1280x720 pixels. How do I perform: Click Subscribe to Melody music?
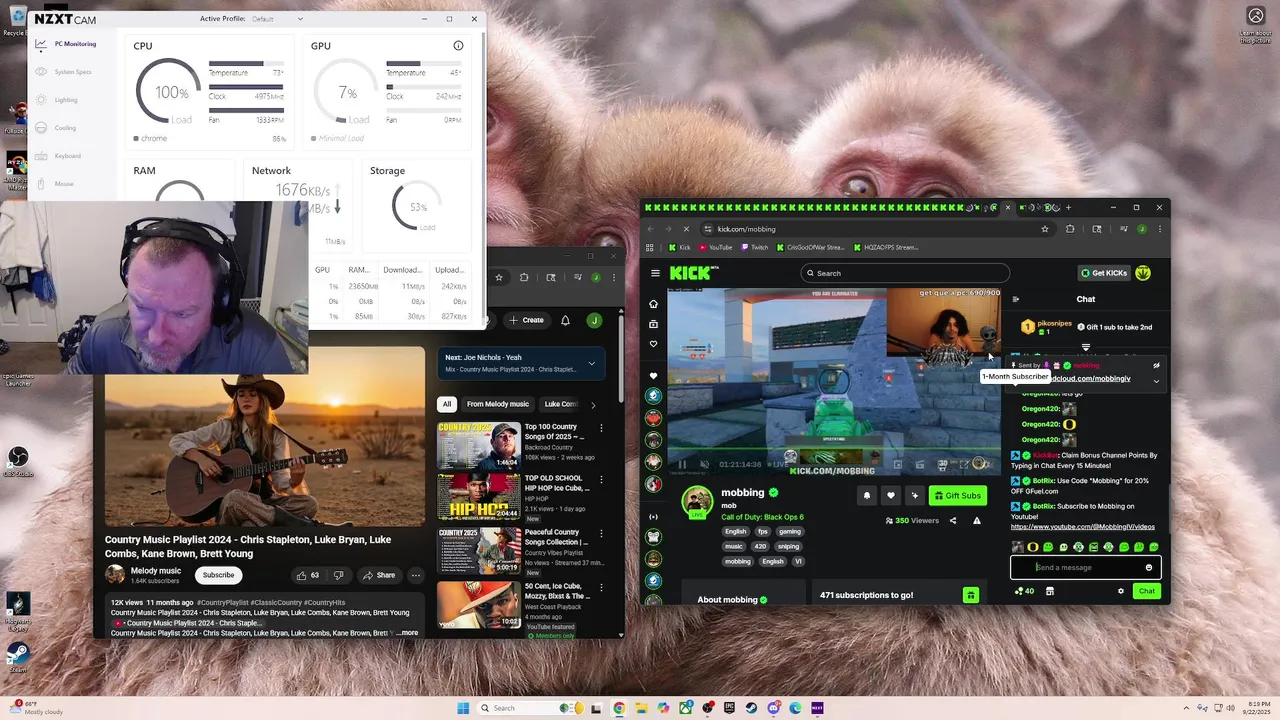218,575
